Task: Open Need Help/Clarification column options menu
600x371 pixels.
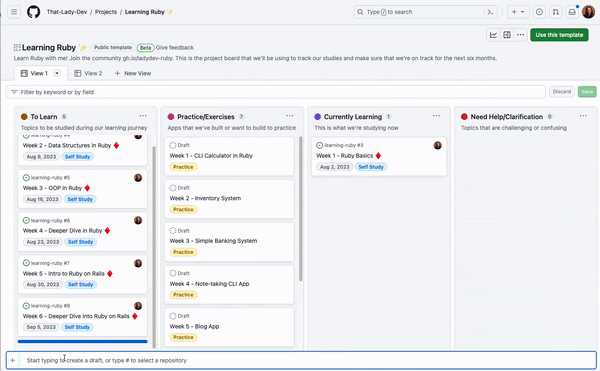Action: coord(583,116)
